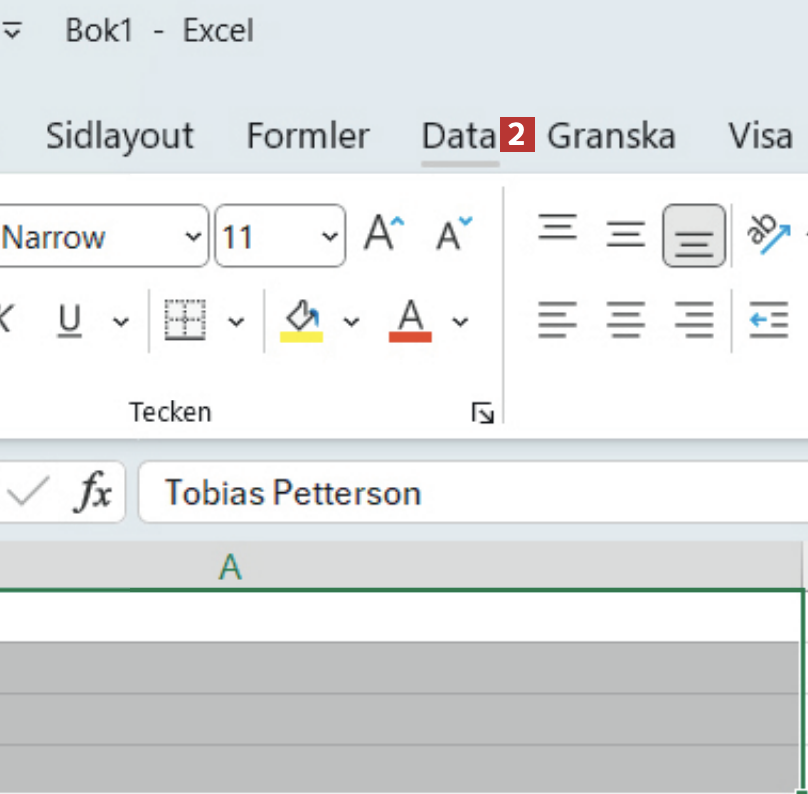Image resolution: width=808 pixels, height=794 pixels.
Task: Align text to the top
Action: click(558, 232)
